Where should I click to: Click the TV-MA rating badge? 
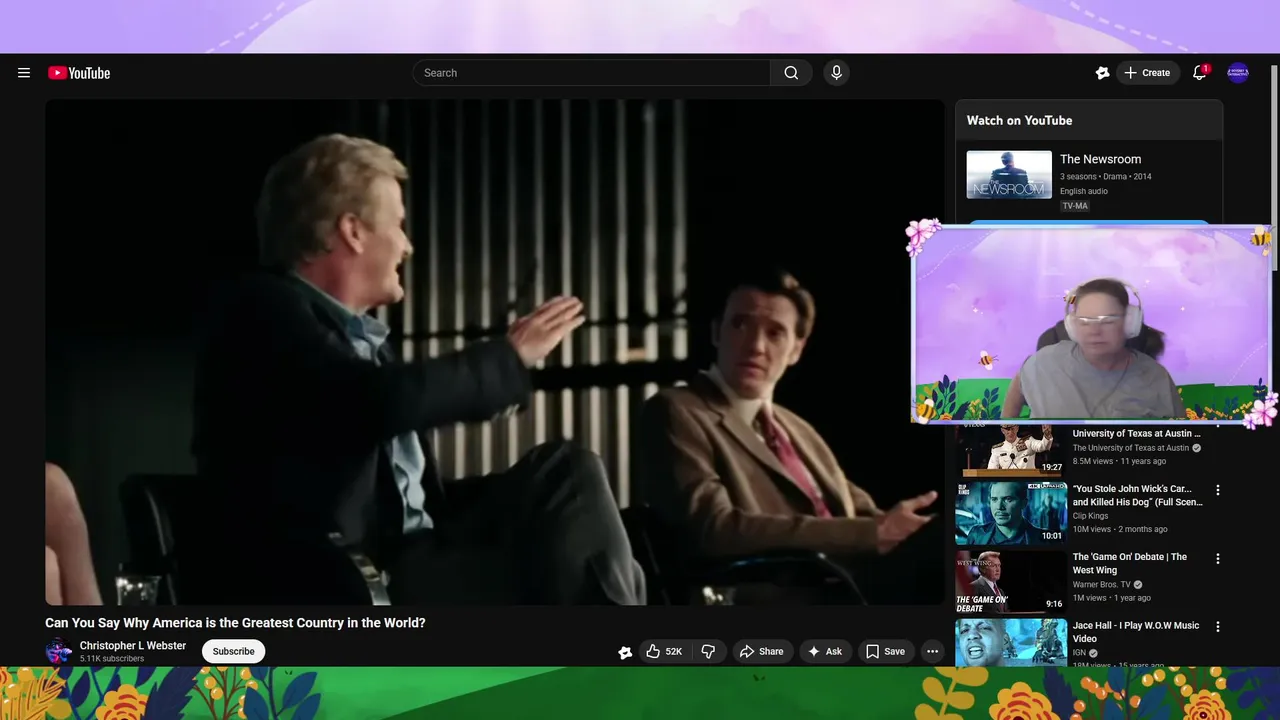tap(1075, 206)
